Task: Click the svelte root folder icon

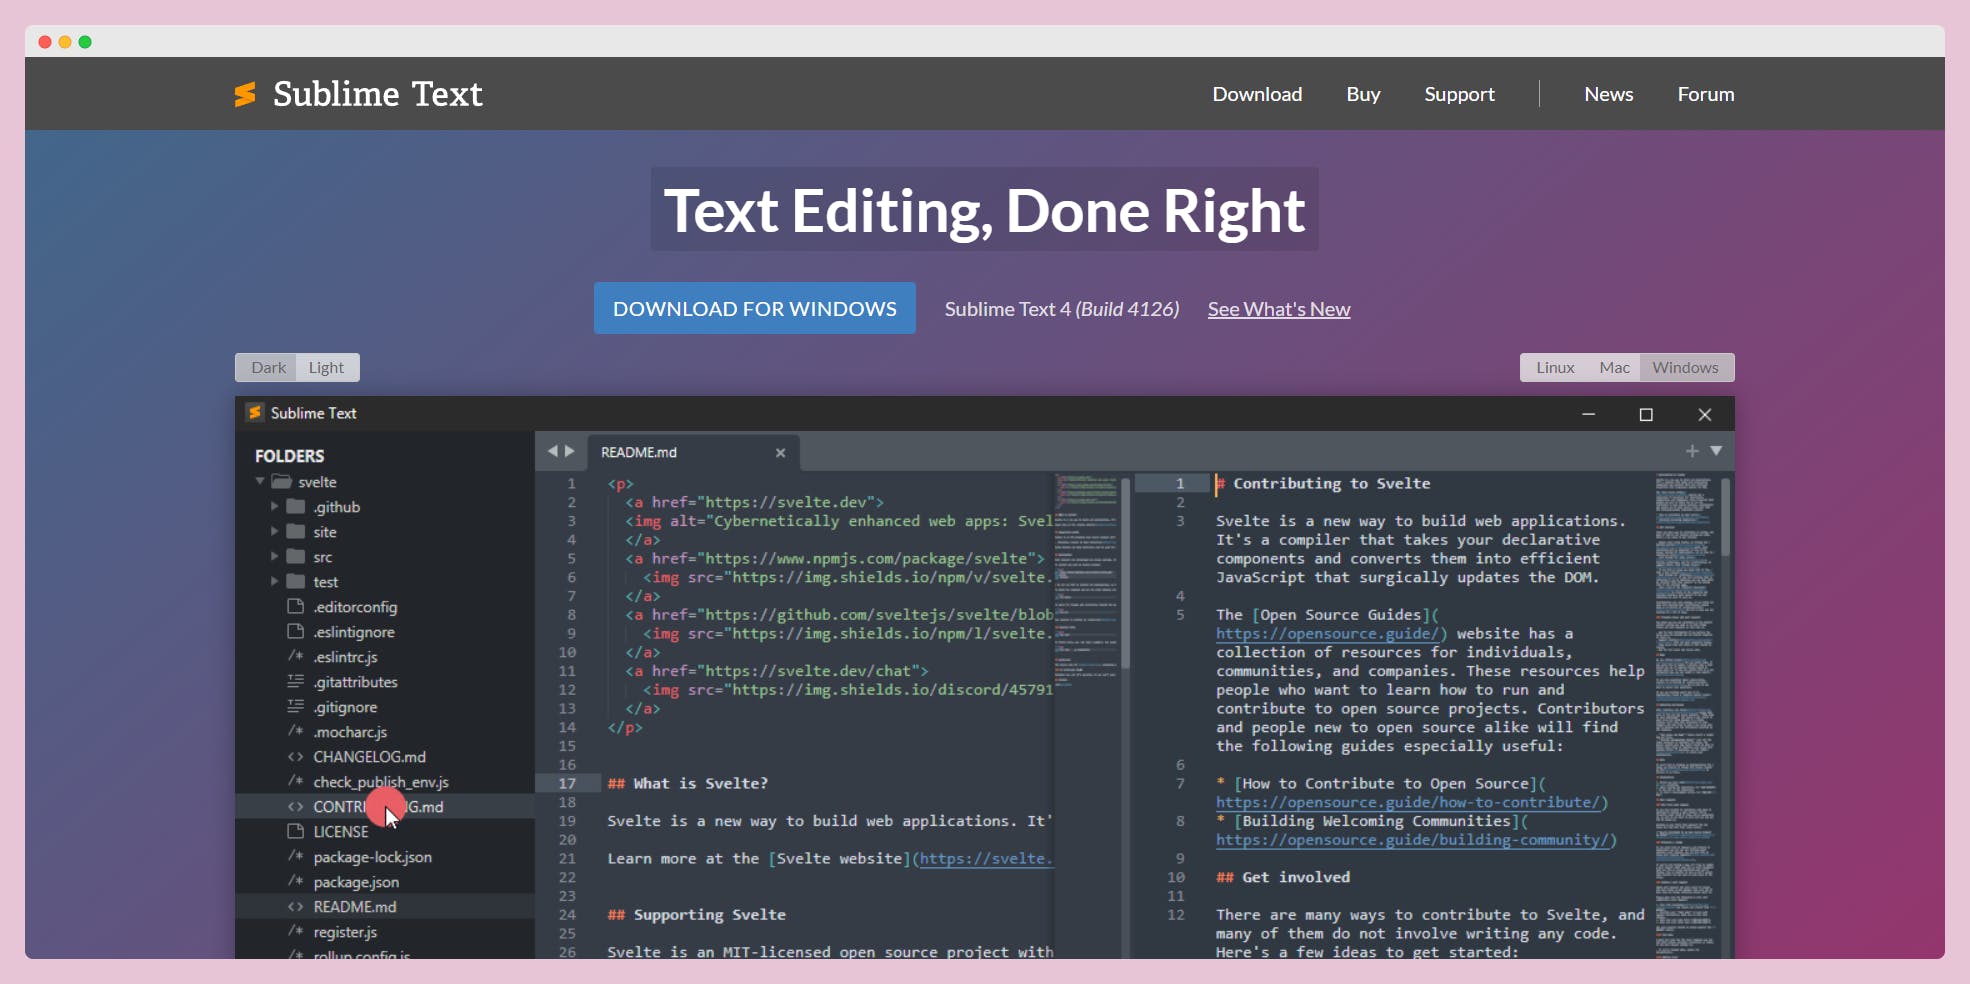Action: click(x=282, y=481)
